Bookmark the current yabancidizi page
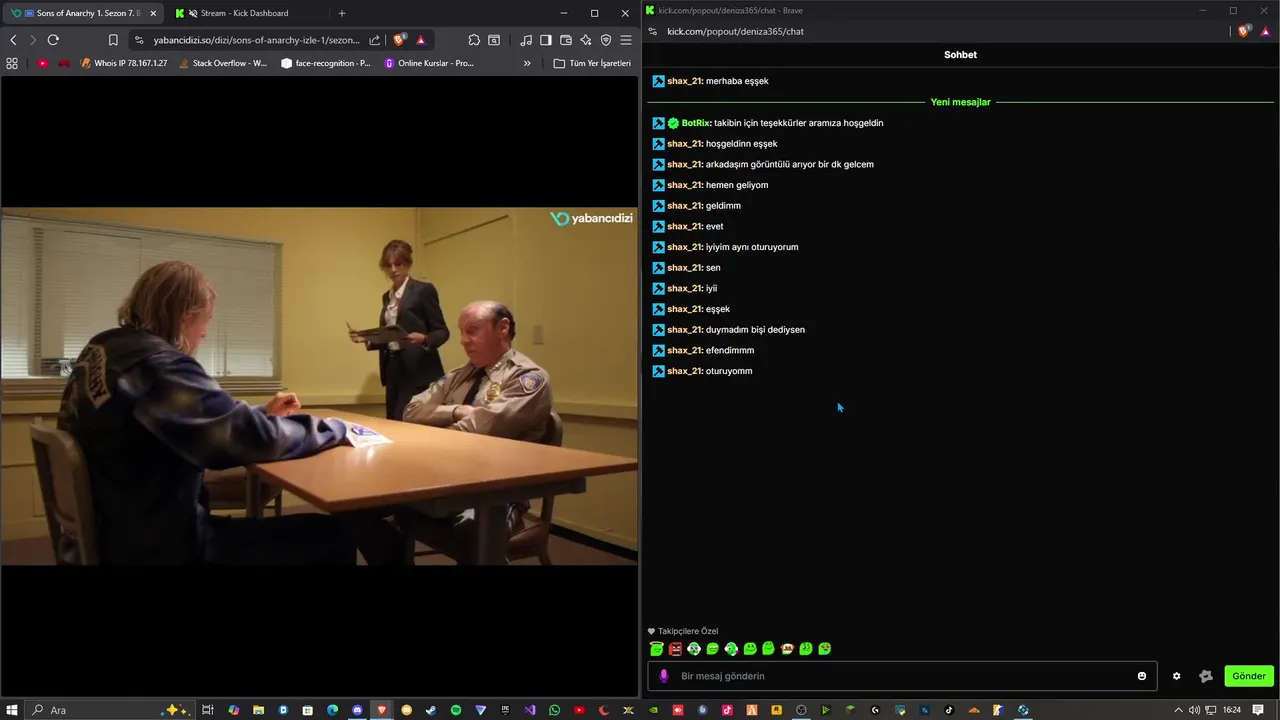 coord(113,40)
